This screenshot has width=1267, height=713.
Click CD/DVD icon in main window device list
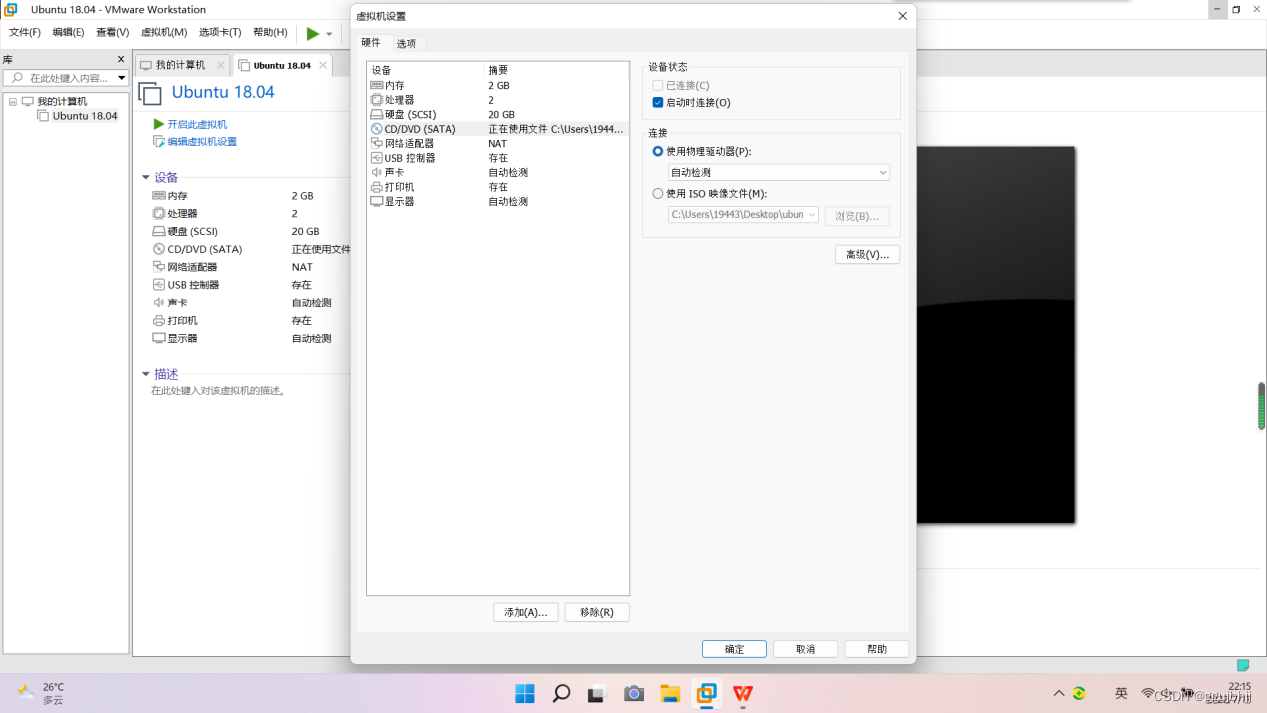(x=159, y=249)
